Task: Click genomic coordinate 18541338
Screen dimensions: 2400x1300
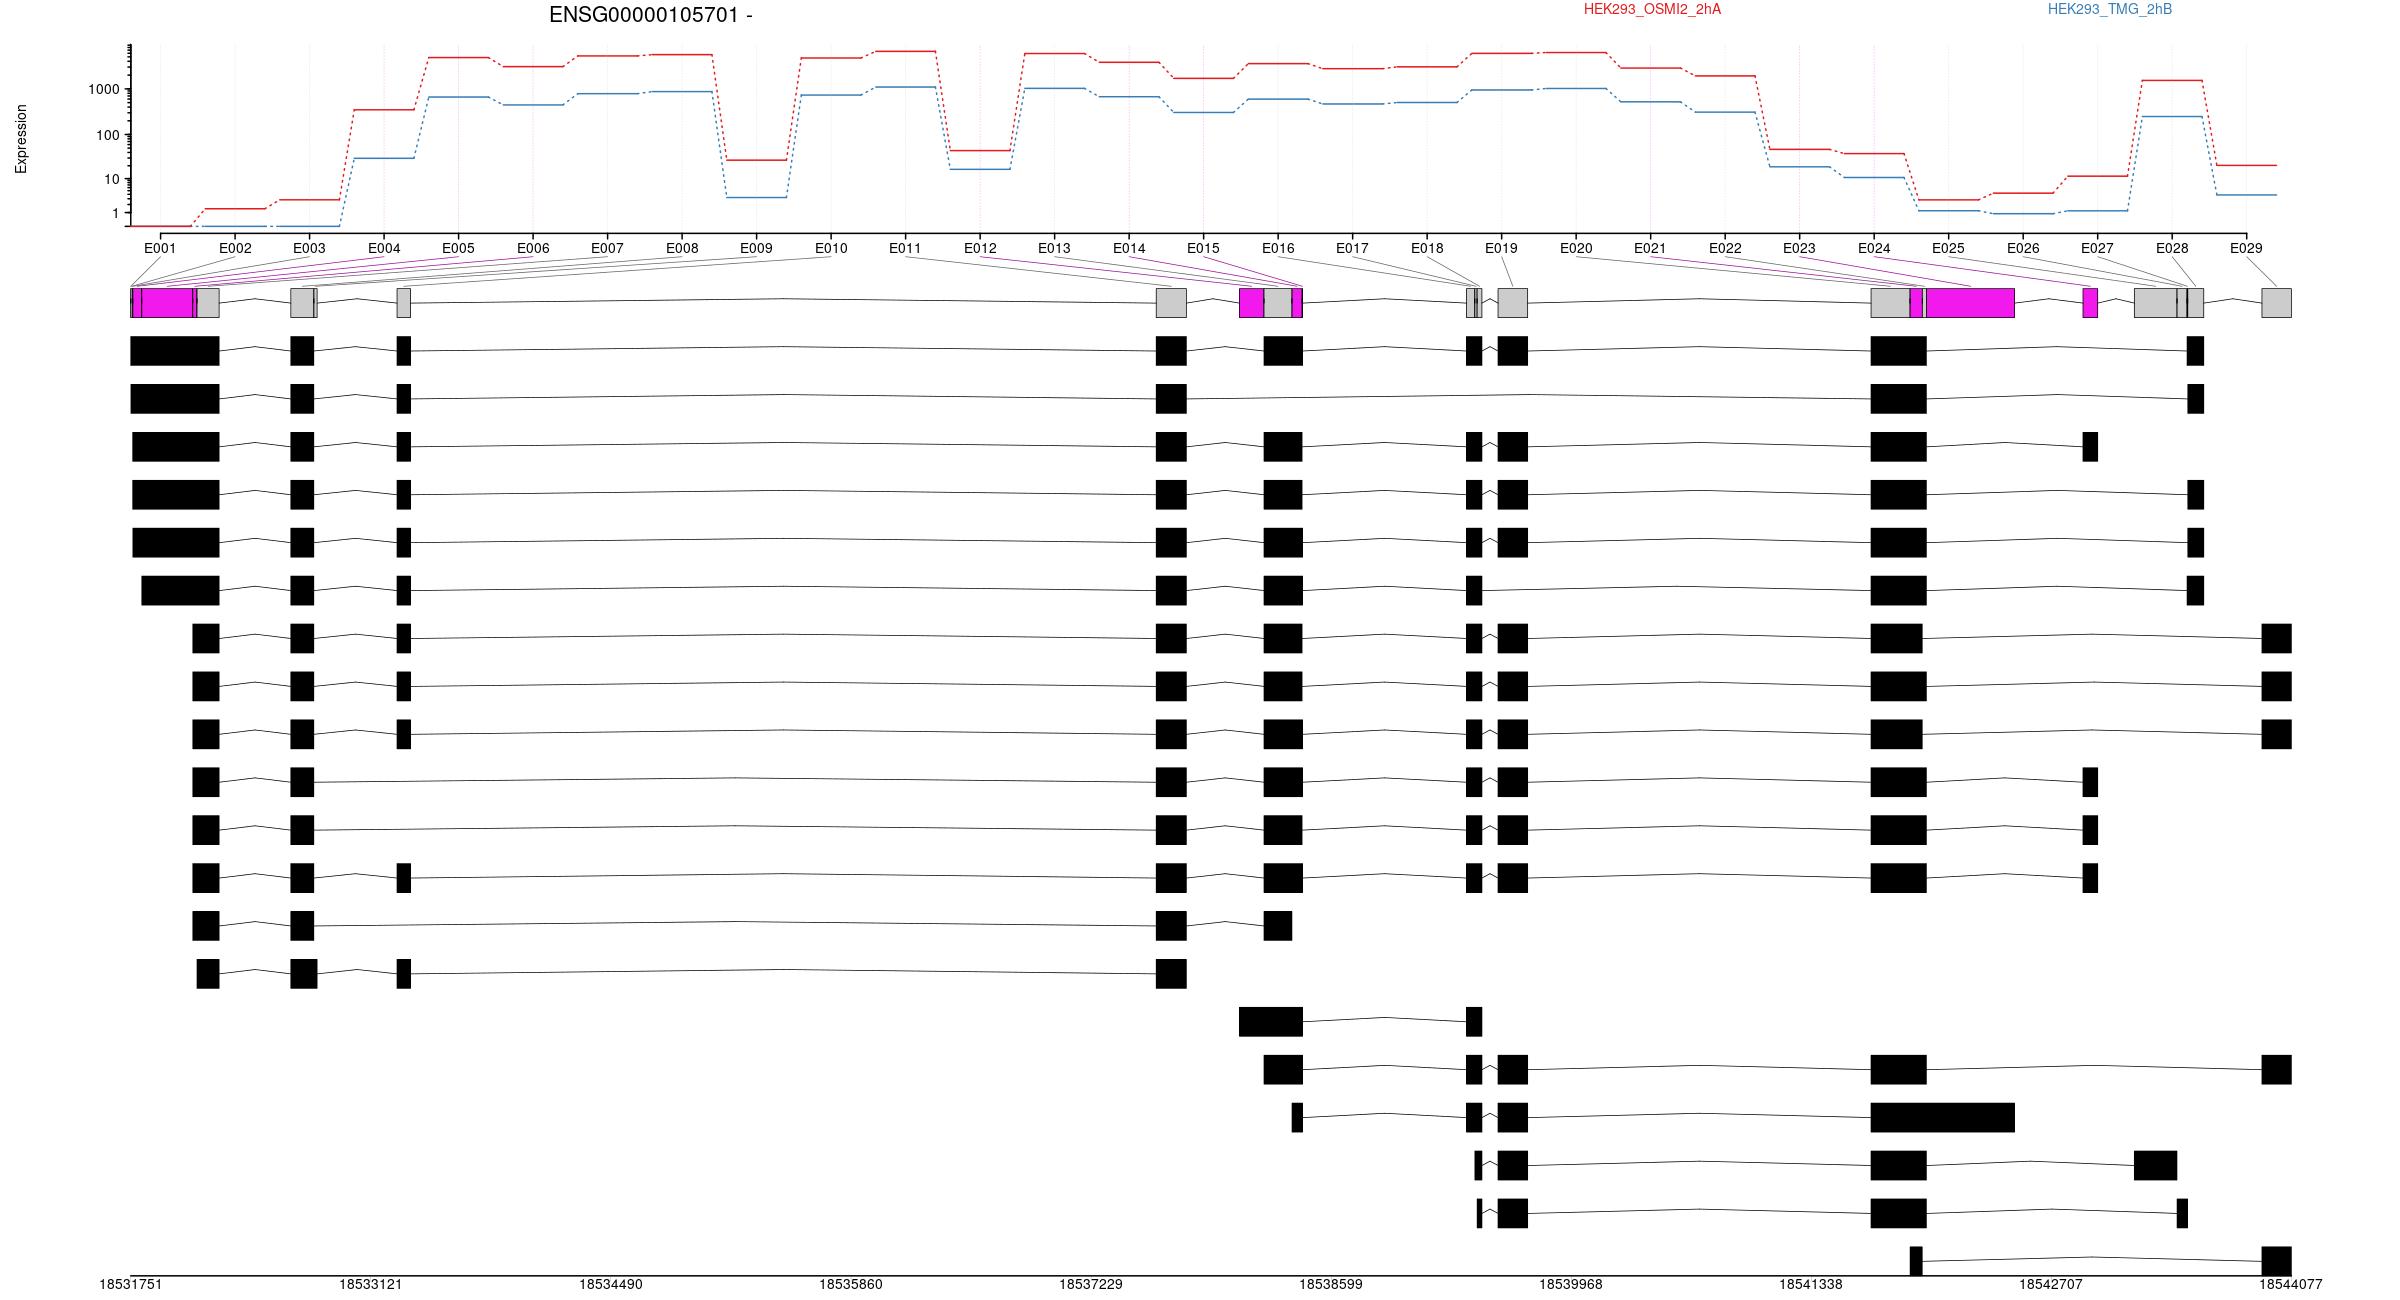Action: [x=1811, y=1284]
